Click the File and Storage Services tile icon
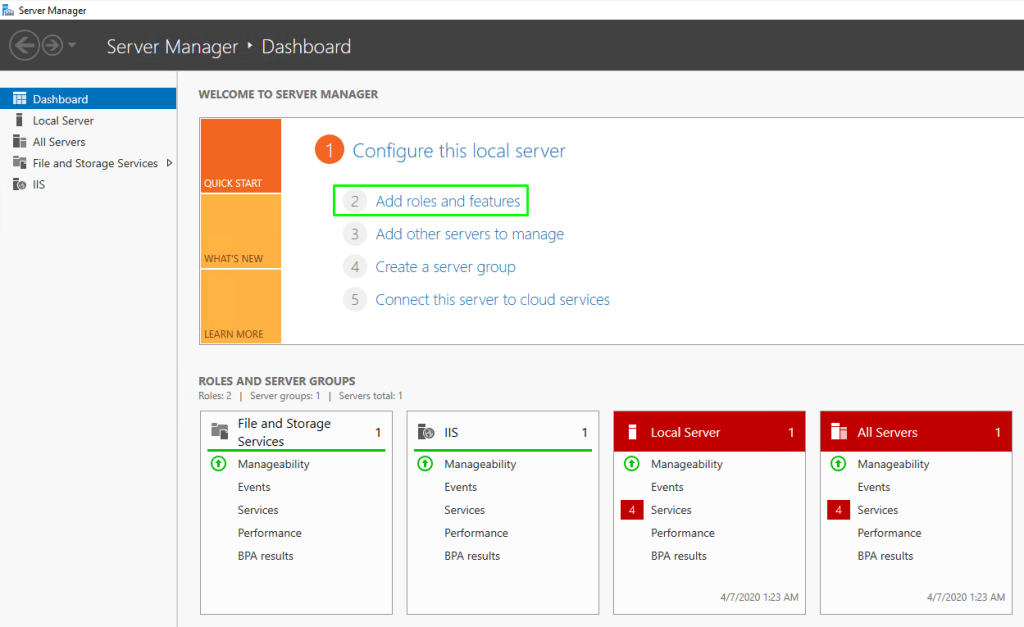The height and width of the screenshot is (627, 1024). click(220, 432)
